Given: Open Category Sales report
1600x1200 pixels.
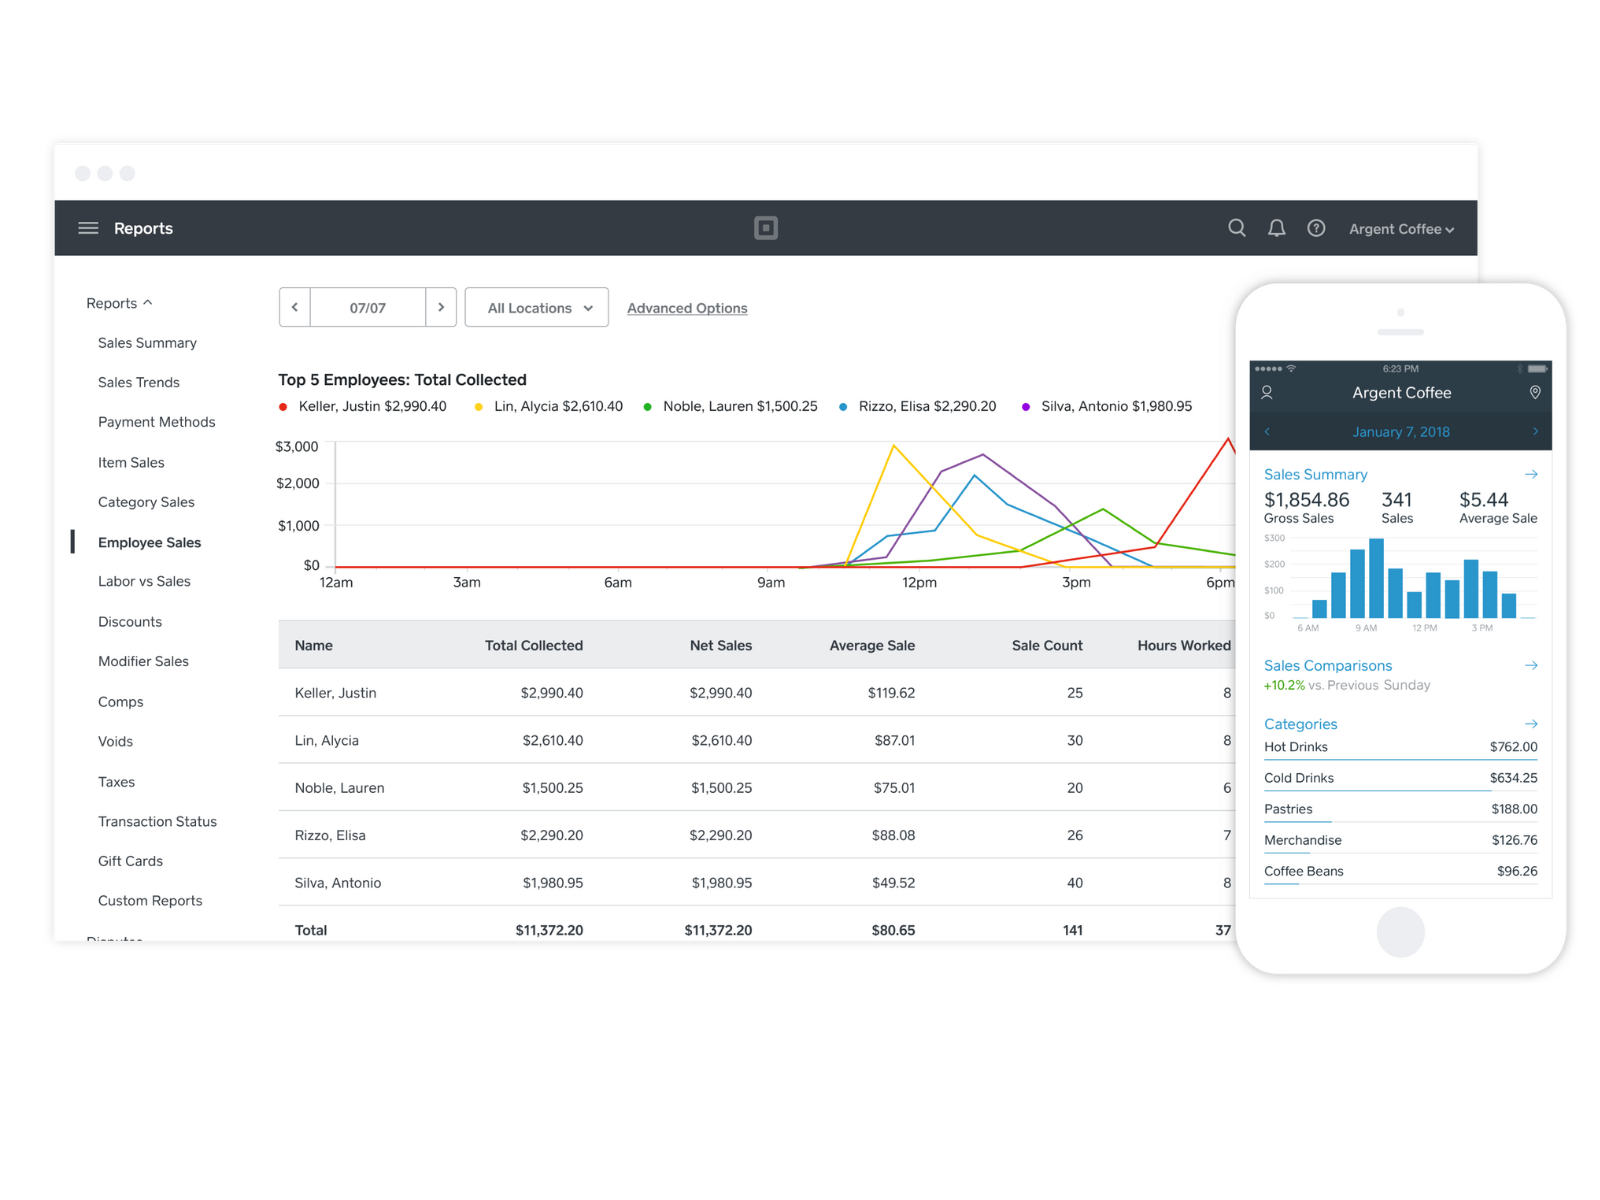Looking at the screenshot, I should pos(146,502).
